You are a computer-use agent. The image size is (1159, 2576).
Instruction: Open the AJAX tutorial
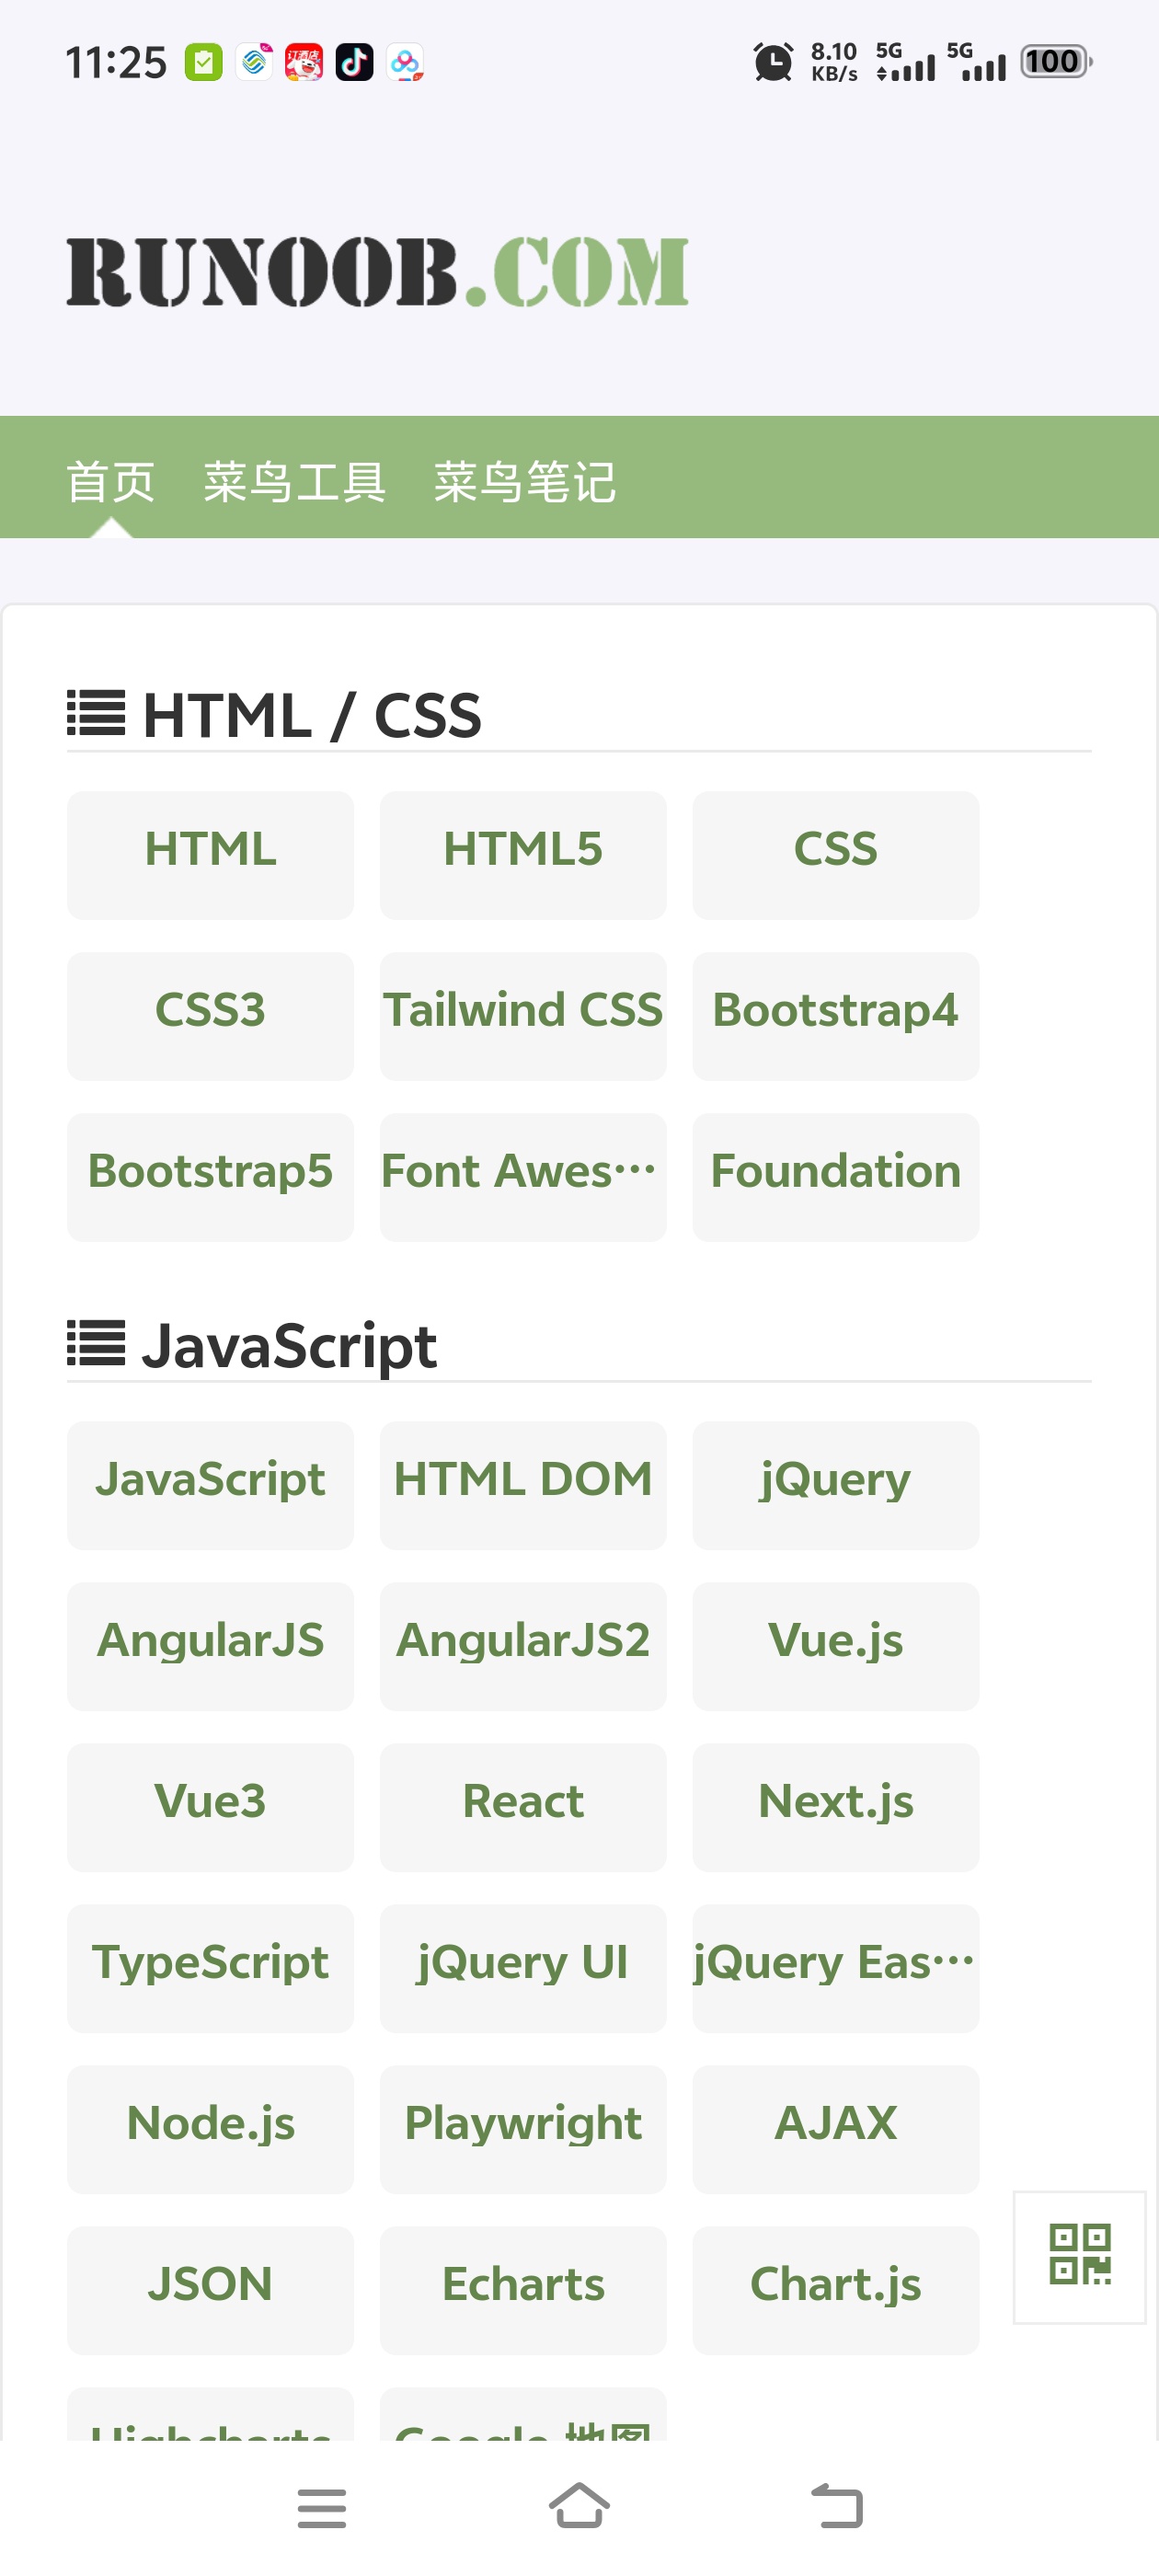pyautogui.click(x=836, y=2129)
